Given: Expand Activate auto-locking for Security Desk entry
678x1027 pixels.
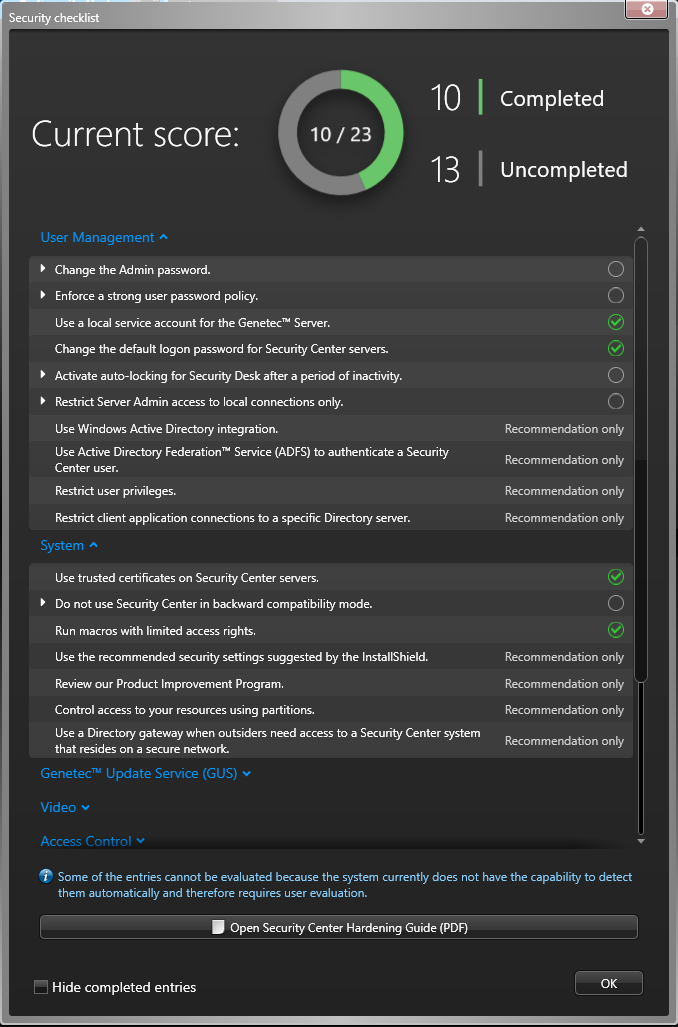Looking at the screenshot, I should coord(43,375).
